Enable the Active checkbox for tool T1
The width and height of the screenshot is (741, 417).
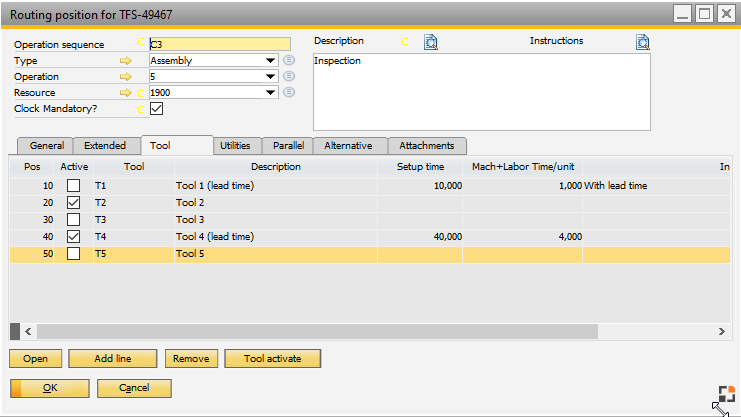74,186
